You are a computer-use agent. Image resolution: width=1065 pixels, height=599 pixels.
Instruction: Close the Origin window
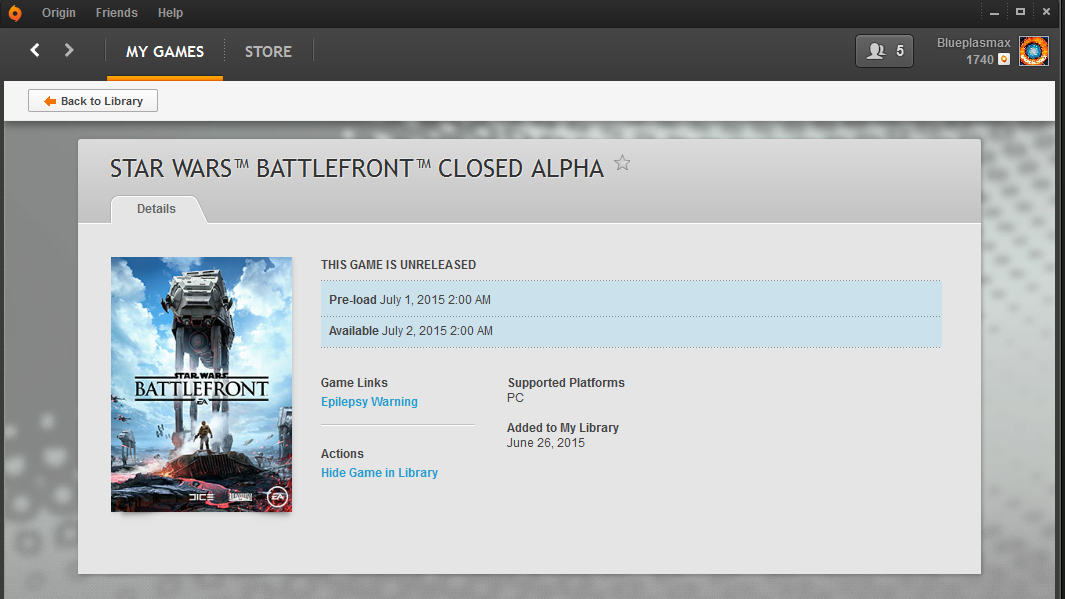click(1046, 12)
